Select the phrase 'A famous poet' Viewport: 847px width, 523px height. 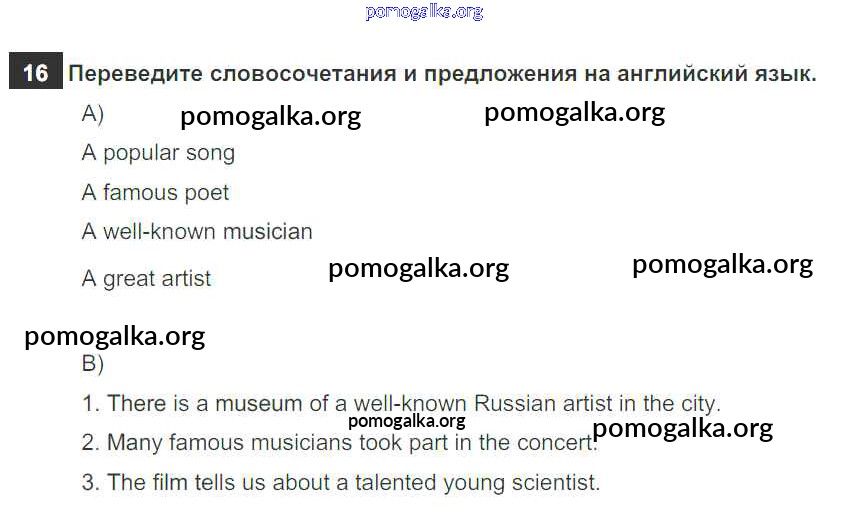click(155, 192)
